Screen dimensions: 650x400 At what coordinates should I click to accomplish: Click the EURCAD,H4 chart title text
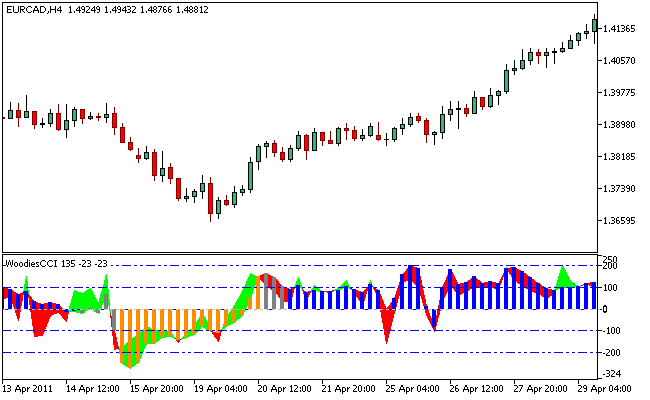(34, 10)
